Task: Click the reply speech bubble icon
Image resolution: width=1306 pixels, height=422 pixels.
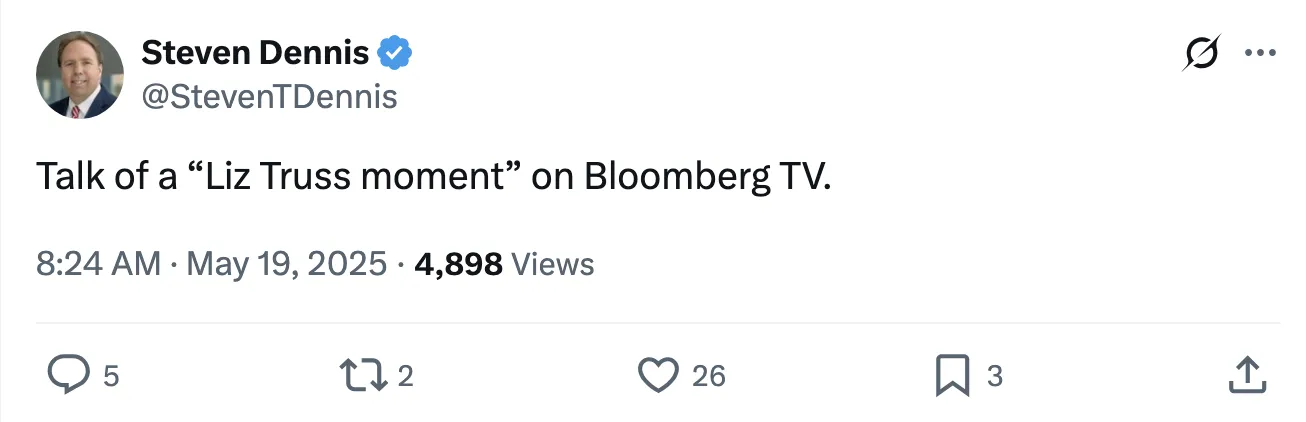Action: tap(69, 375)
